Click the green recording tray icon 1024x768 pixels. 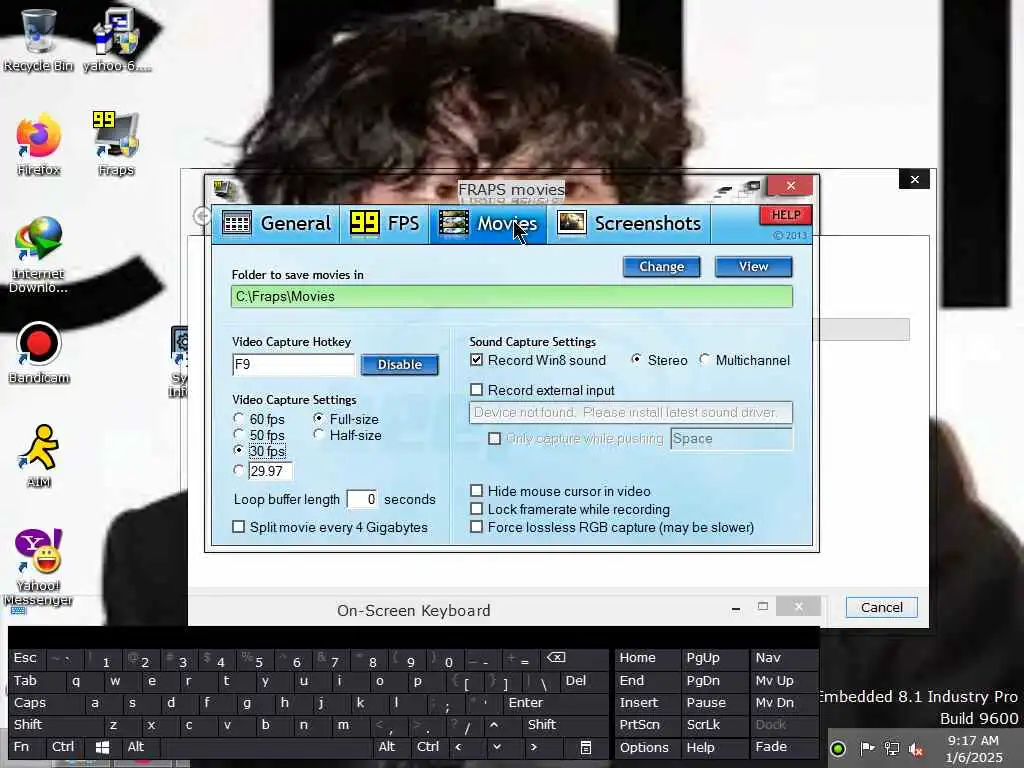[838, 749]
